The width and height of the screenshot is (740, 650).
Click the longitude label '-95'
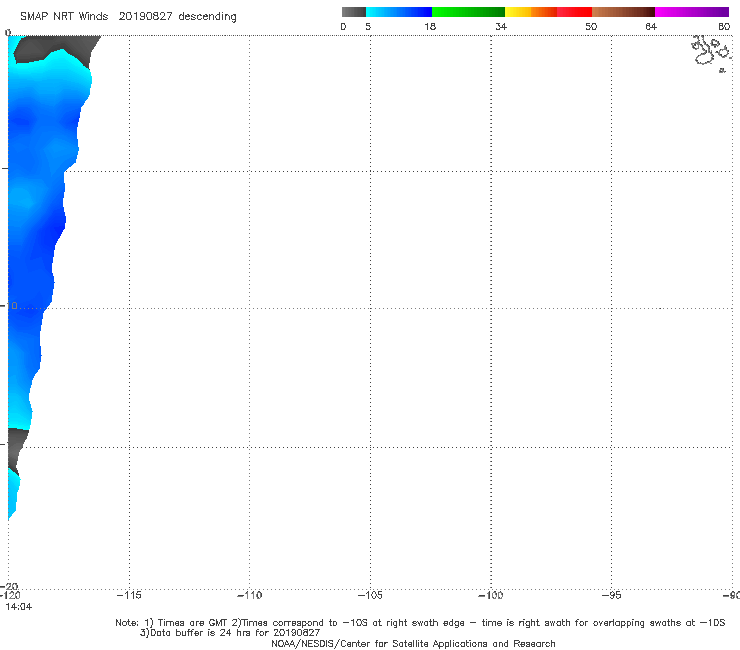coord(612,595)
